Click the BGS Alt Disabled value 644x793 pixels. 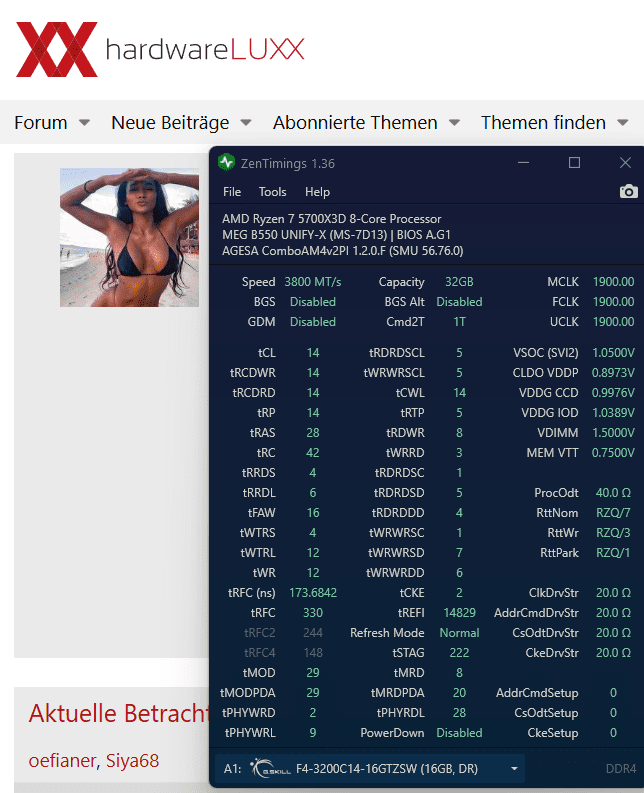click(x=459, y=302)
